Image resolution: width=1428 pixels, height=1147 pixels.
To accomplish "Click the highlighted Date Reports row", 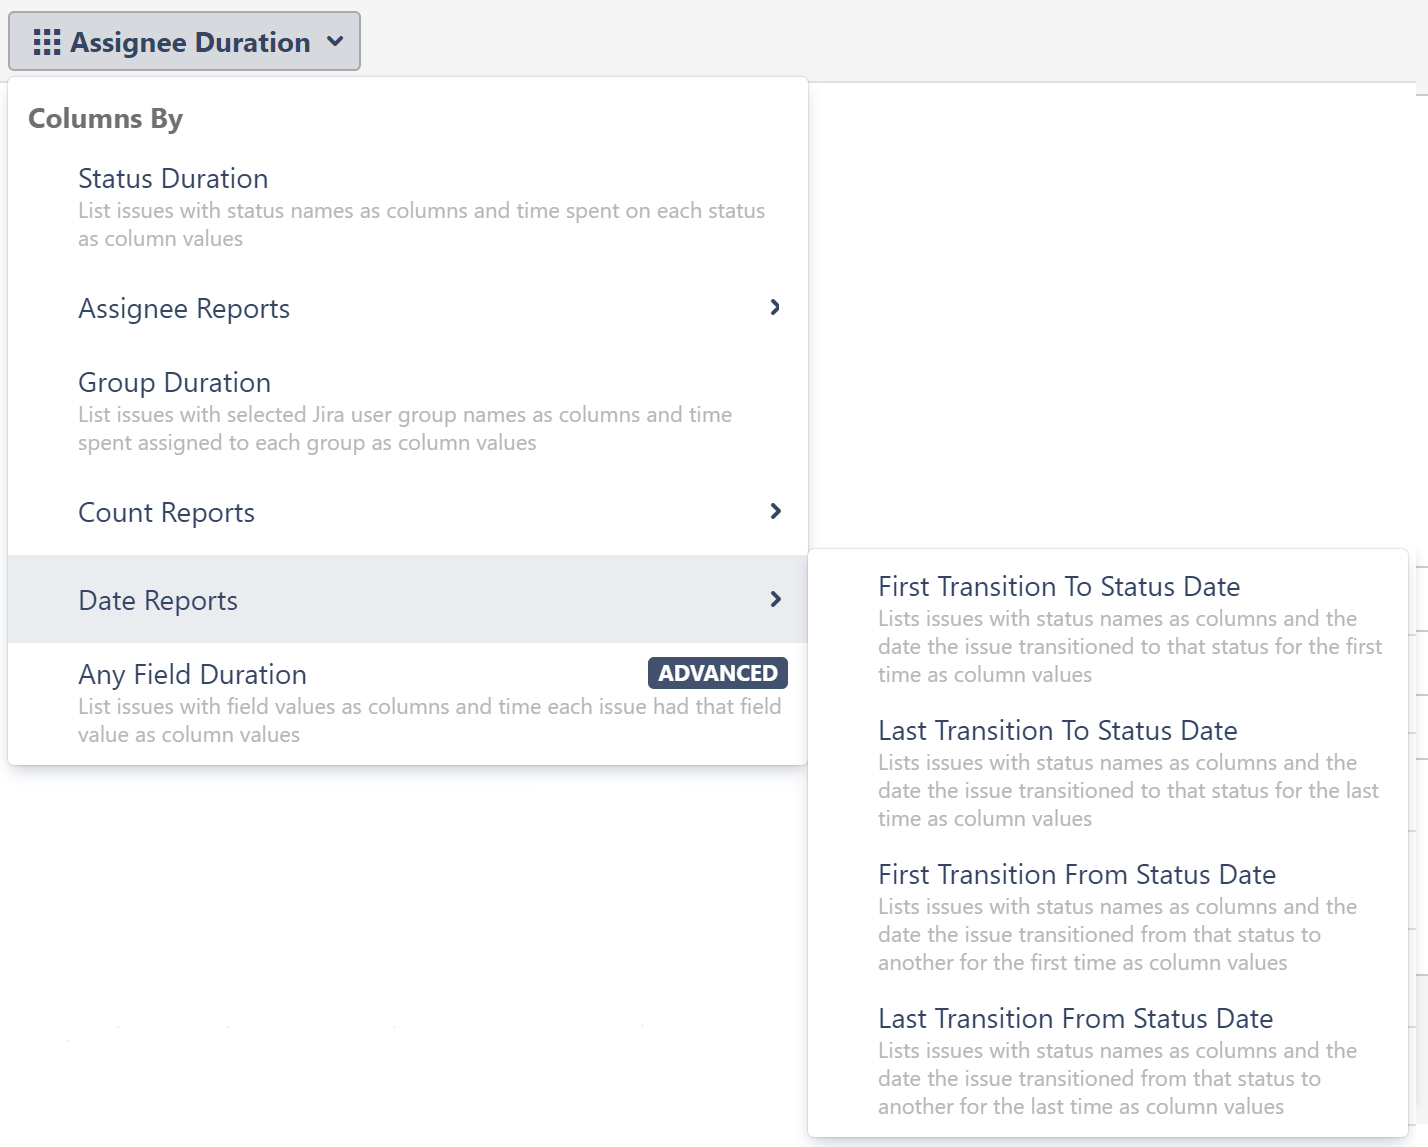I will (400, 600).
